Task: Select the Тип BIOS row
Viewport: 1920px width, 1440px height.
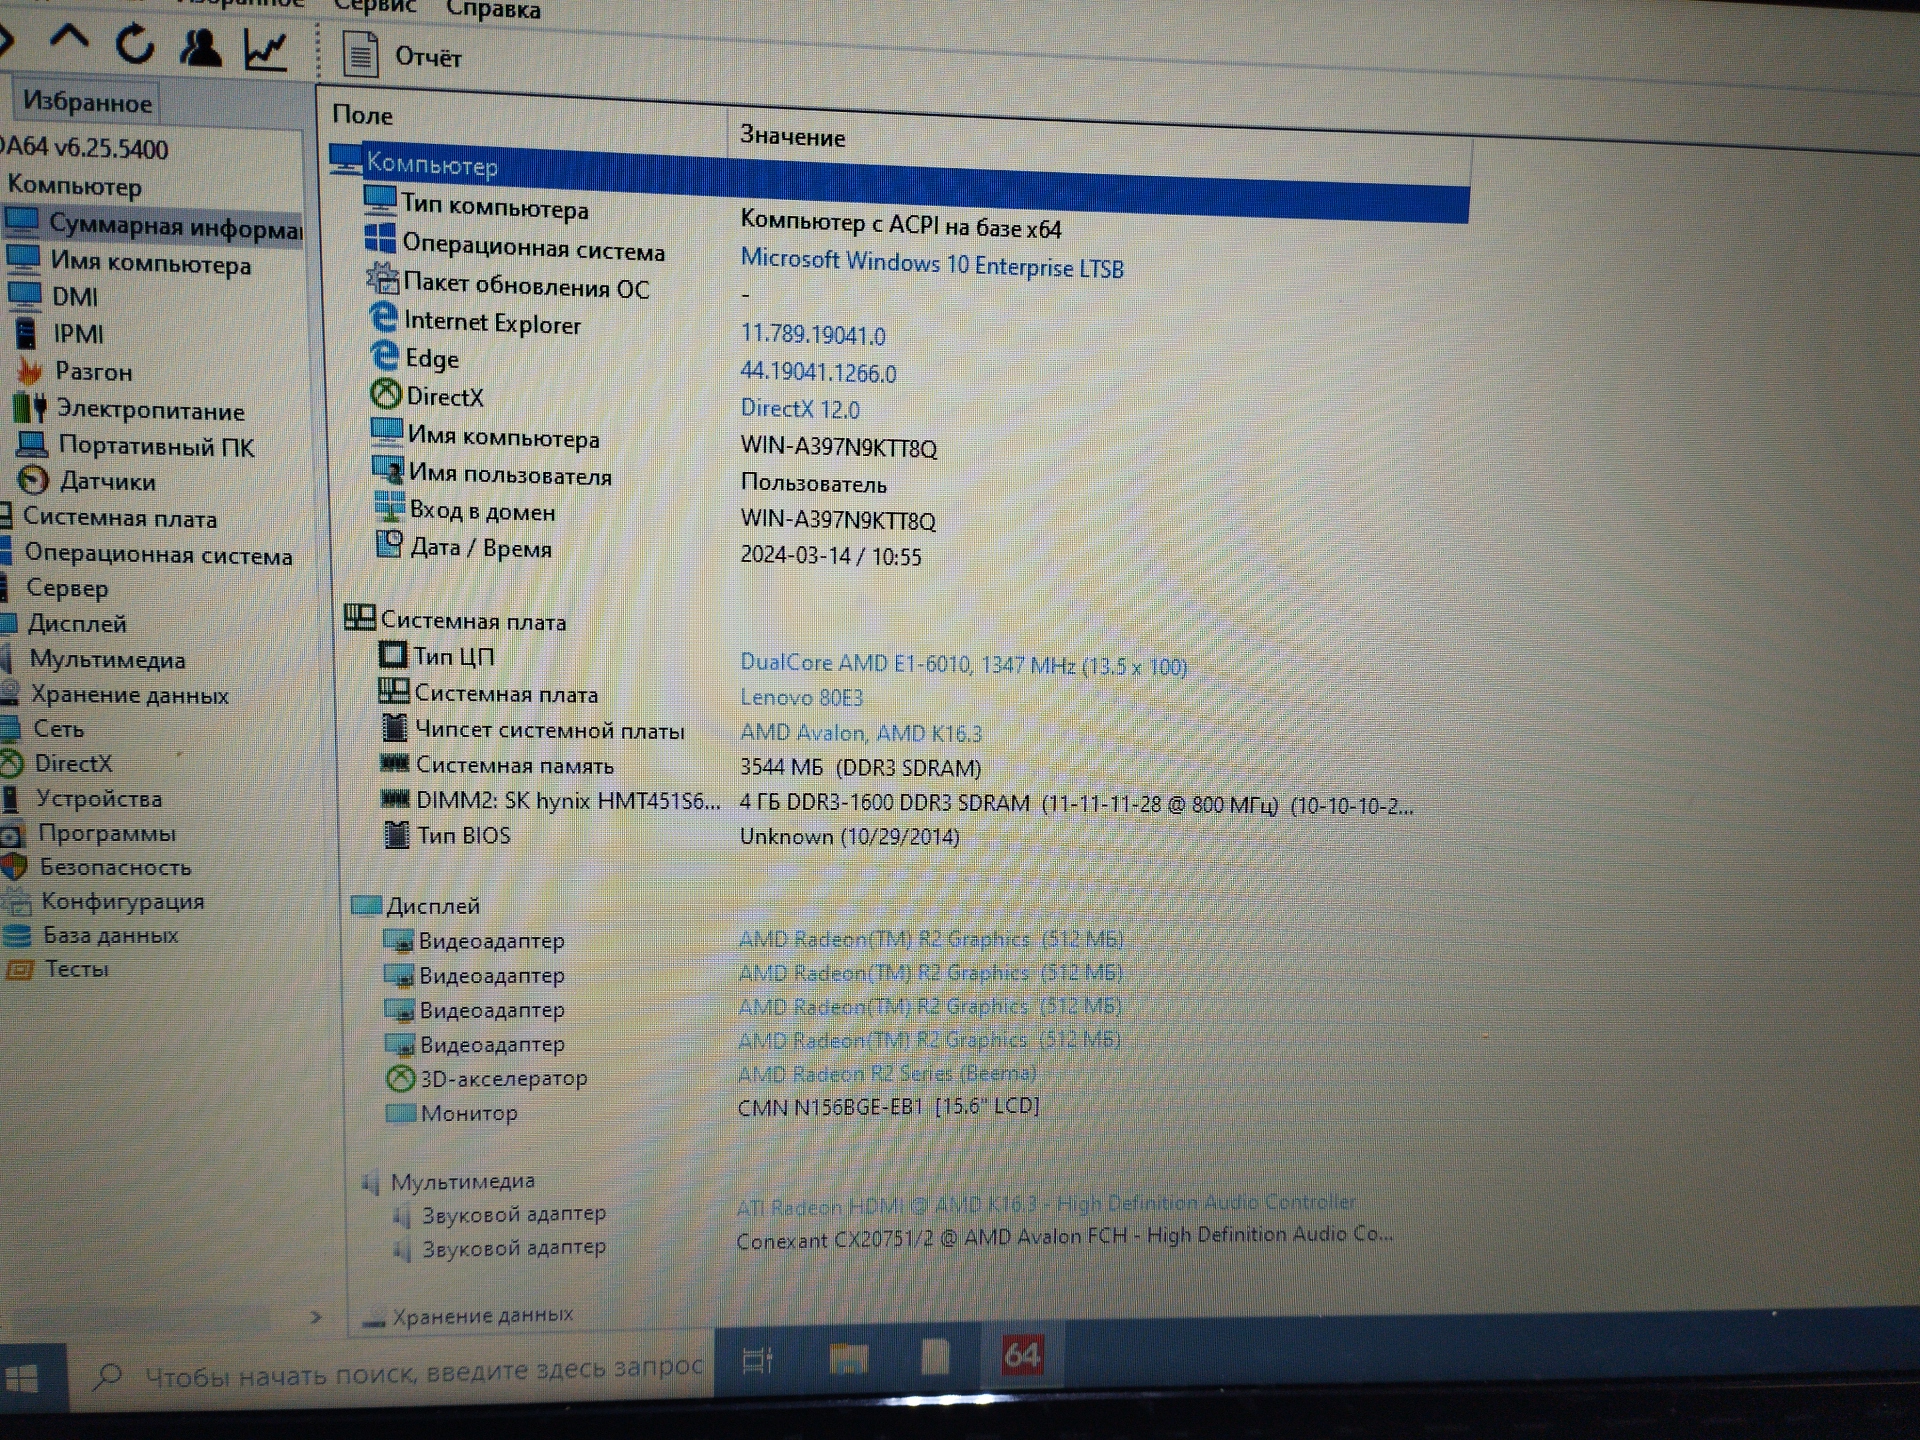Action: pyautogui.click(x=671, y=835)
